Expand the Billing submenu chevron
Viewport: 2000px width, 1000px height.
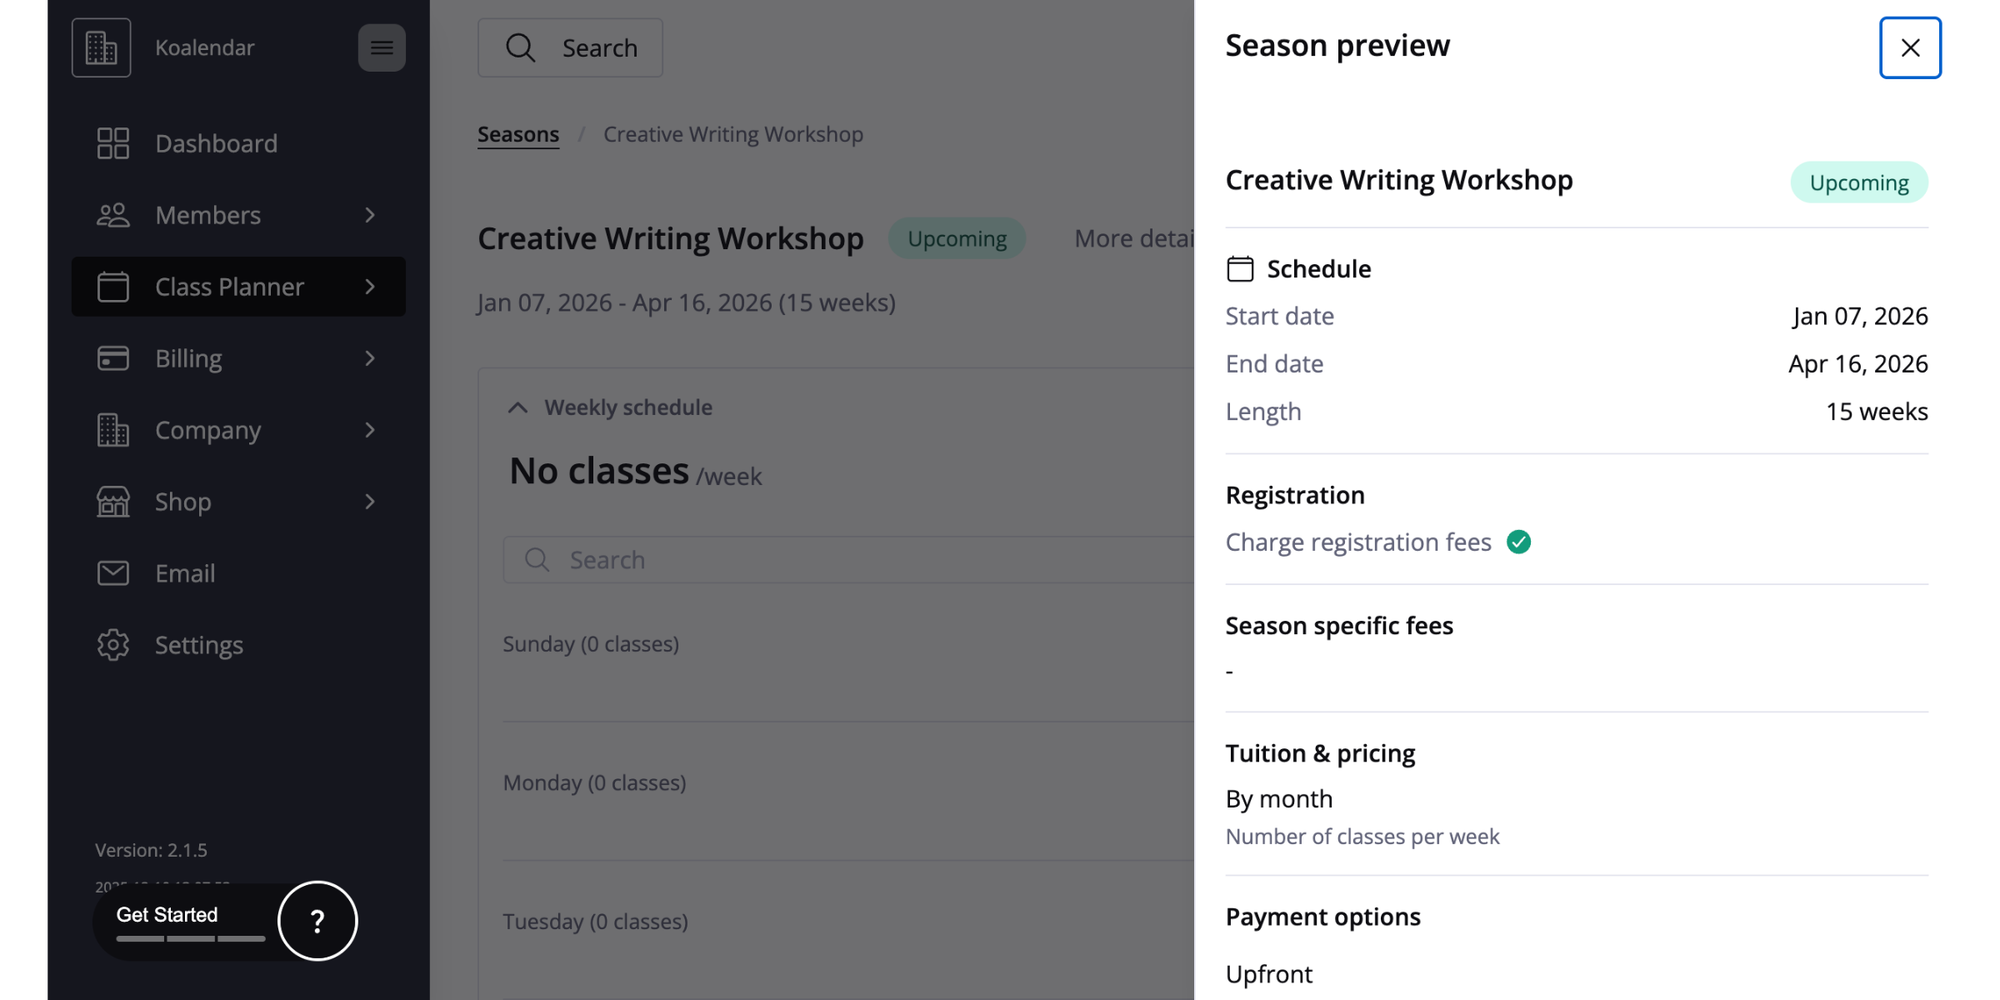pos(371,358)
